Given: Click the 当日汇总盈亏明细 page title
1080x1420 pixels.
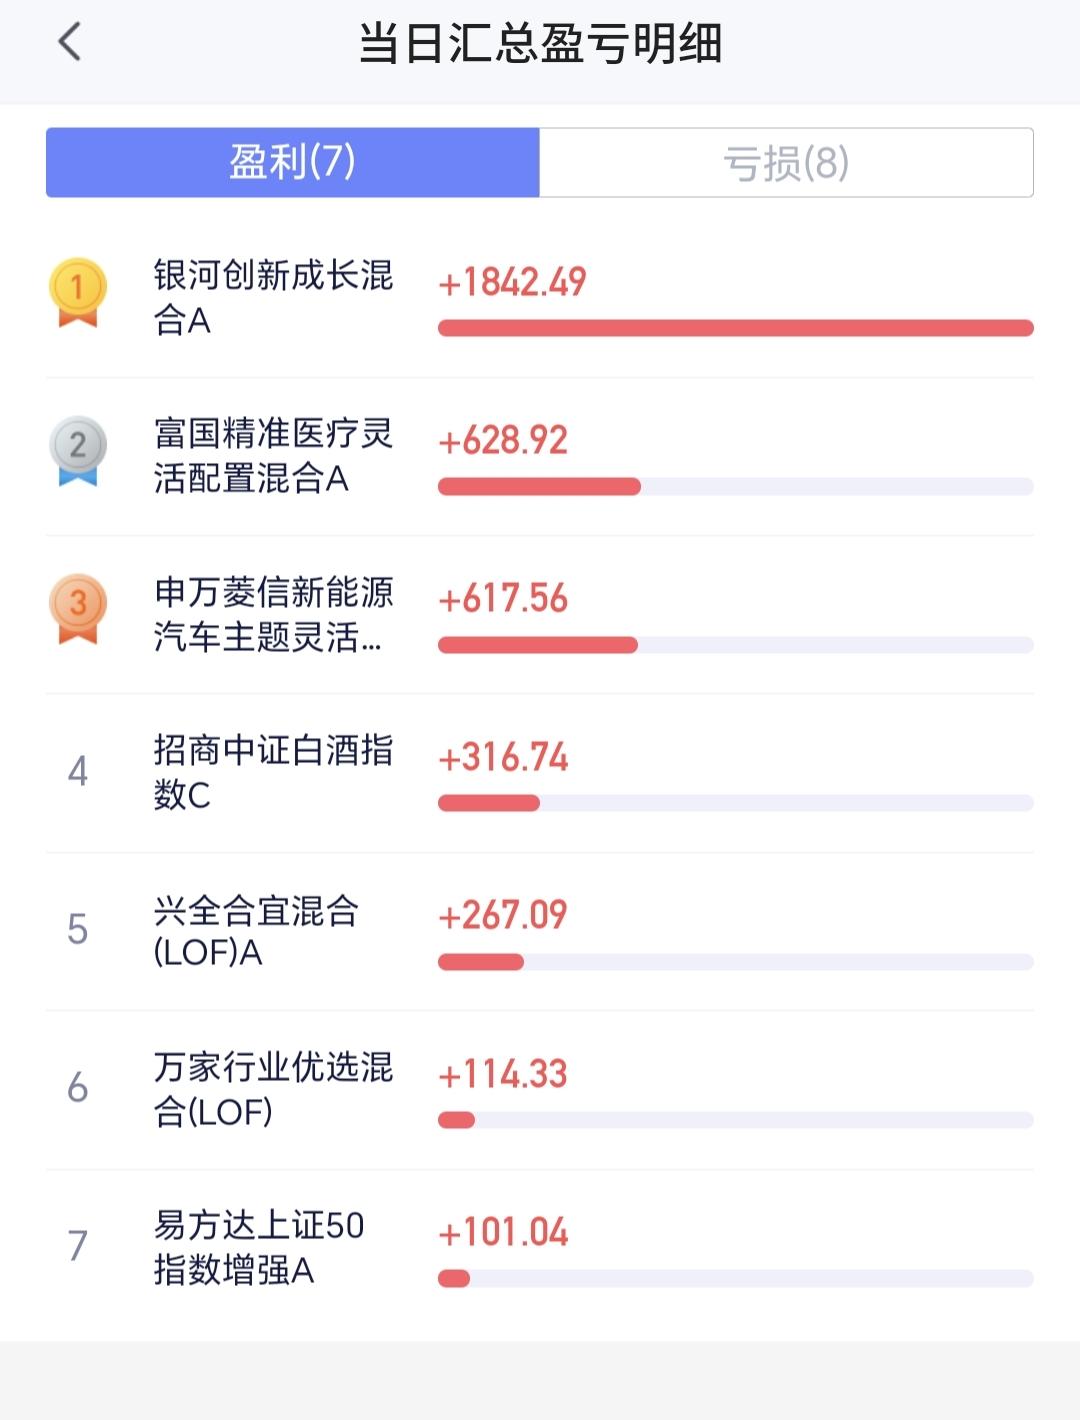Looking at the screenshot, I should coord(540,44).
